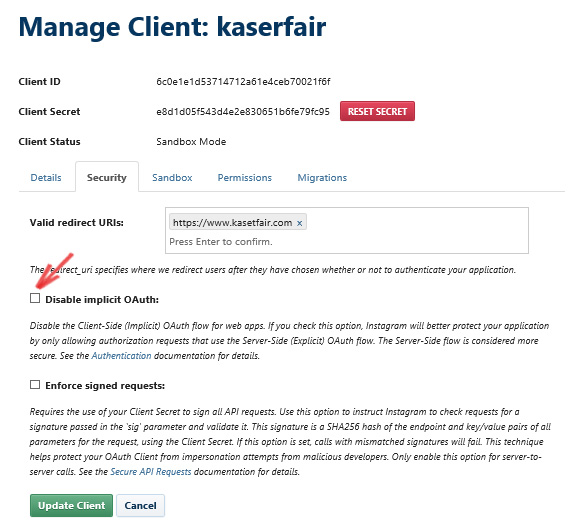574x521 pixels.
Task: Remove the kasetfair.com redirect URI tag
Action: [299, 223]
